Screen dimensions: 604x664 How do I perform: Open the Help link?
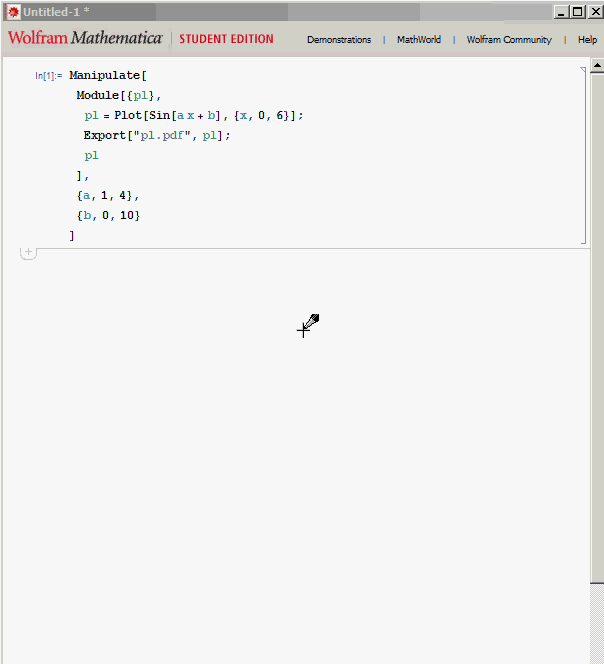[587, 39]
